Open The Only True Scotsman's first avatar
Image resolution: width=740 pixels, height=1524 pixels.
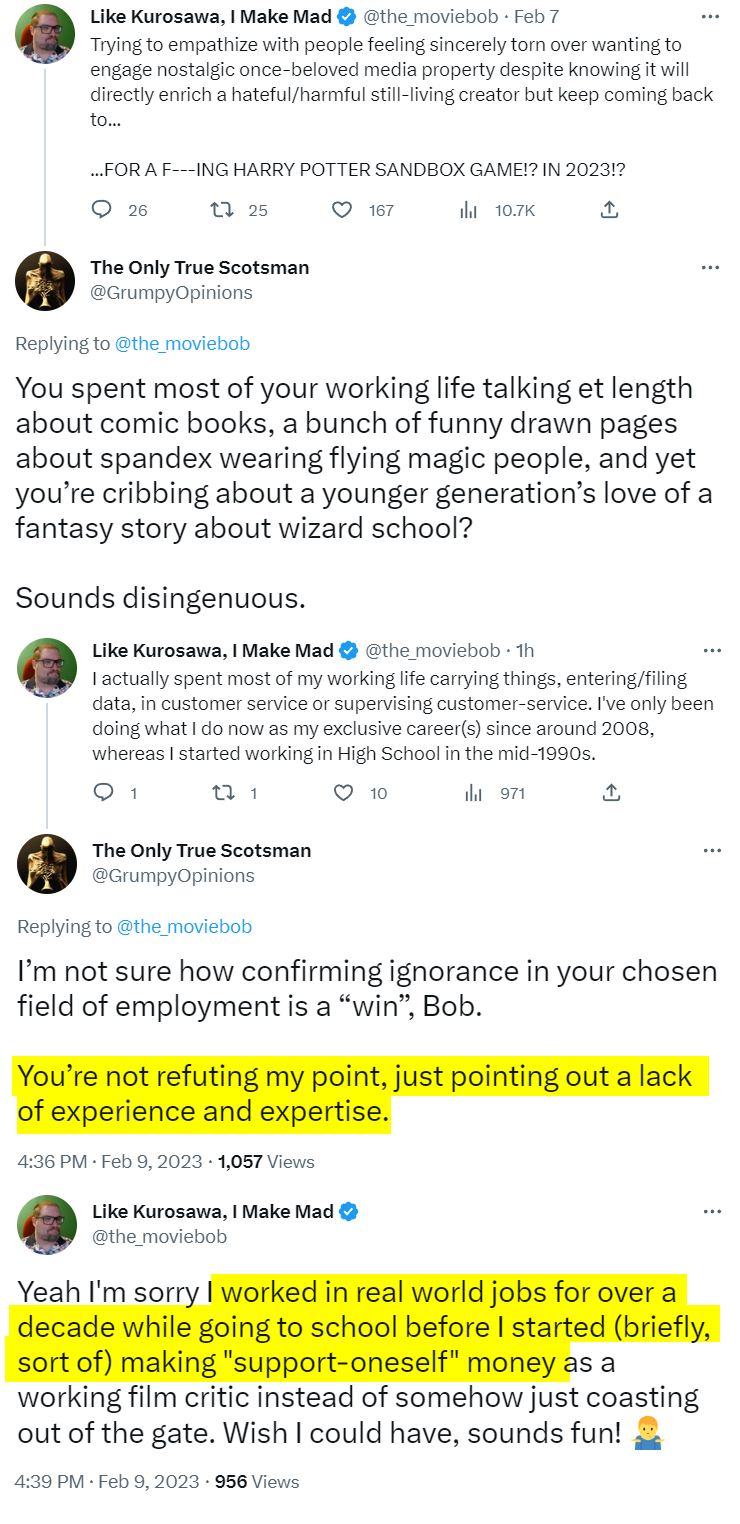click(x=45, y=281)
